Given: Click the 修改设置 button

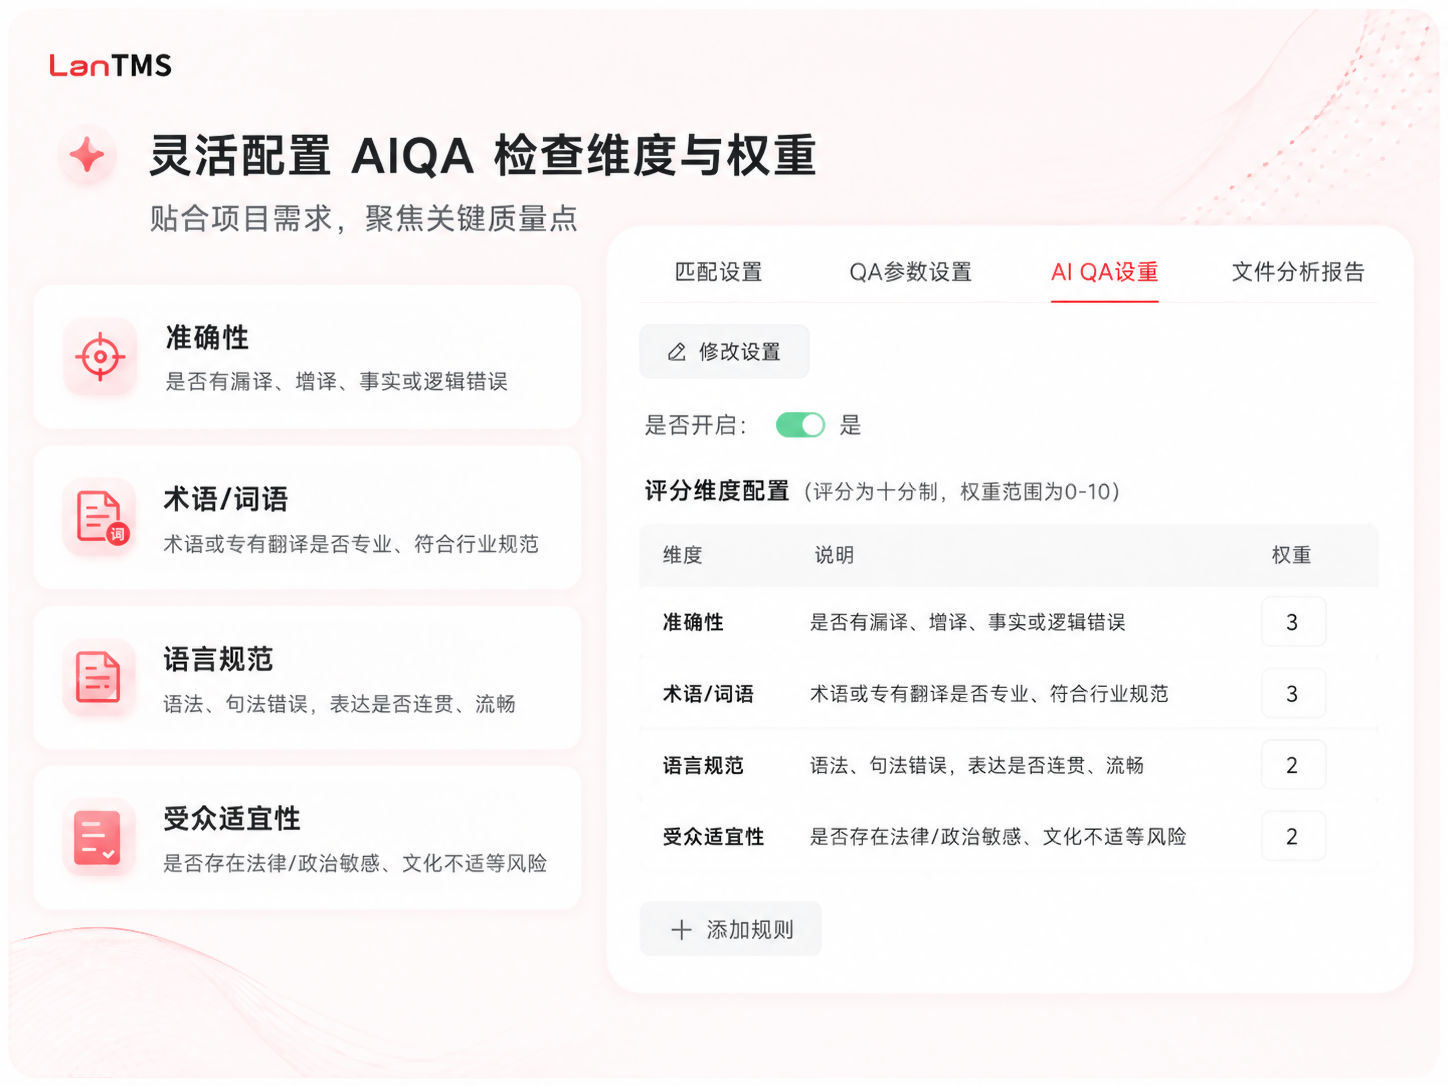Looking at the screenshot, I should coord(724,352).
